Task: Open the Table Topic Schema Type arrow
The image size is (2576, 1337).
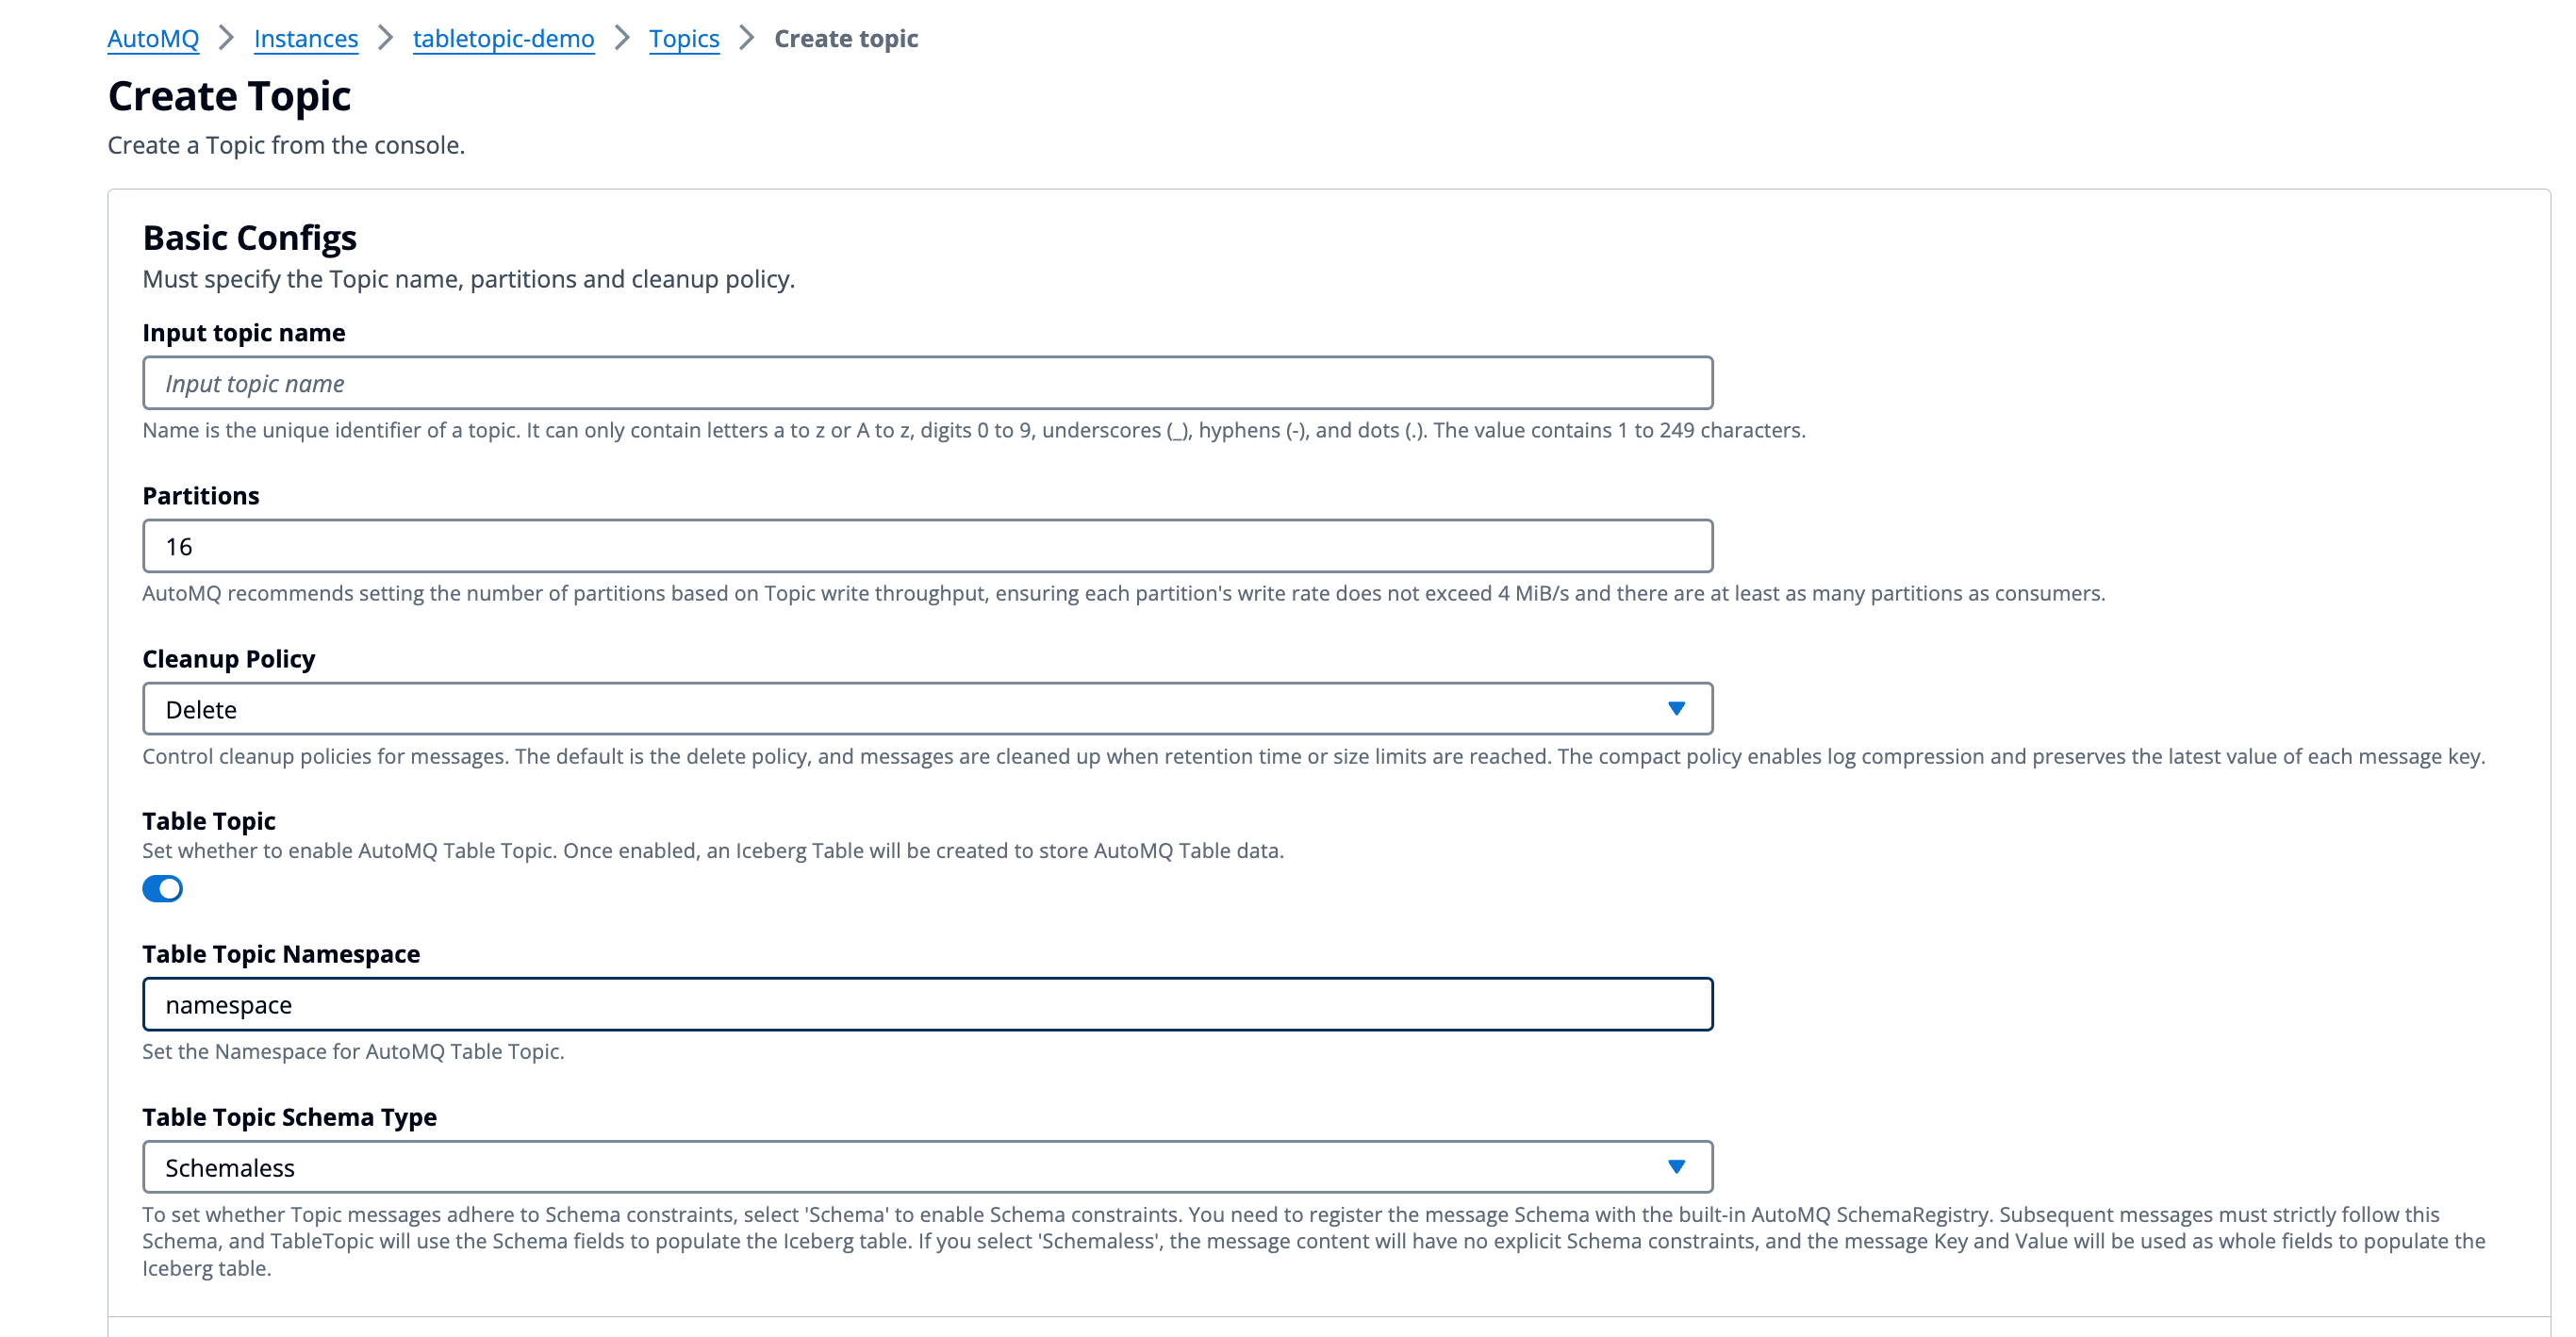Action: [x=1676, y=1167]
